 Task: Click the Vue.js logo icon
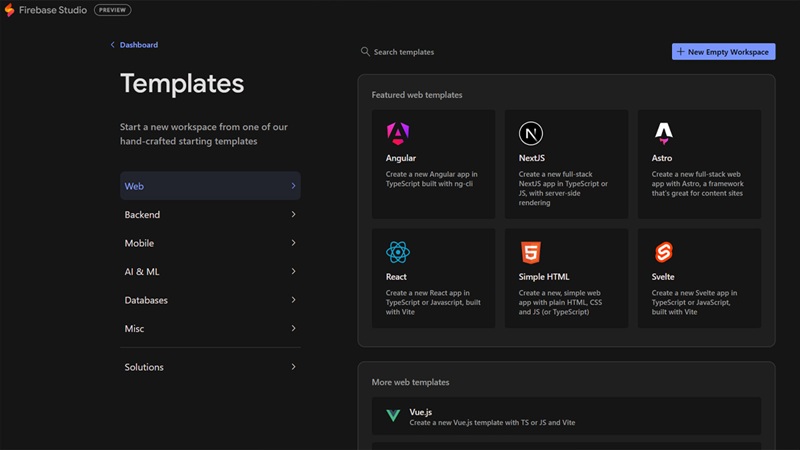pyautogui.click(x=393, y=416)
